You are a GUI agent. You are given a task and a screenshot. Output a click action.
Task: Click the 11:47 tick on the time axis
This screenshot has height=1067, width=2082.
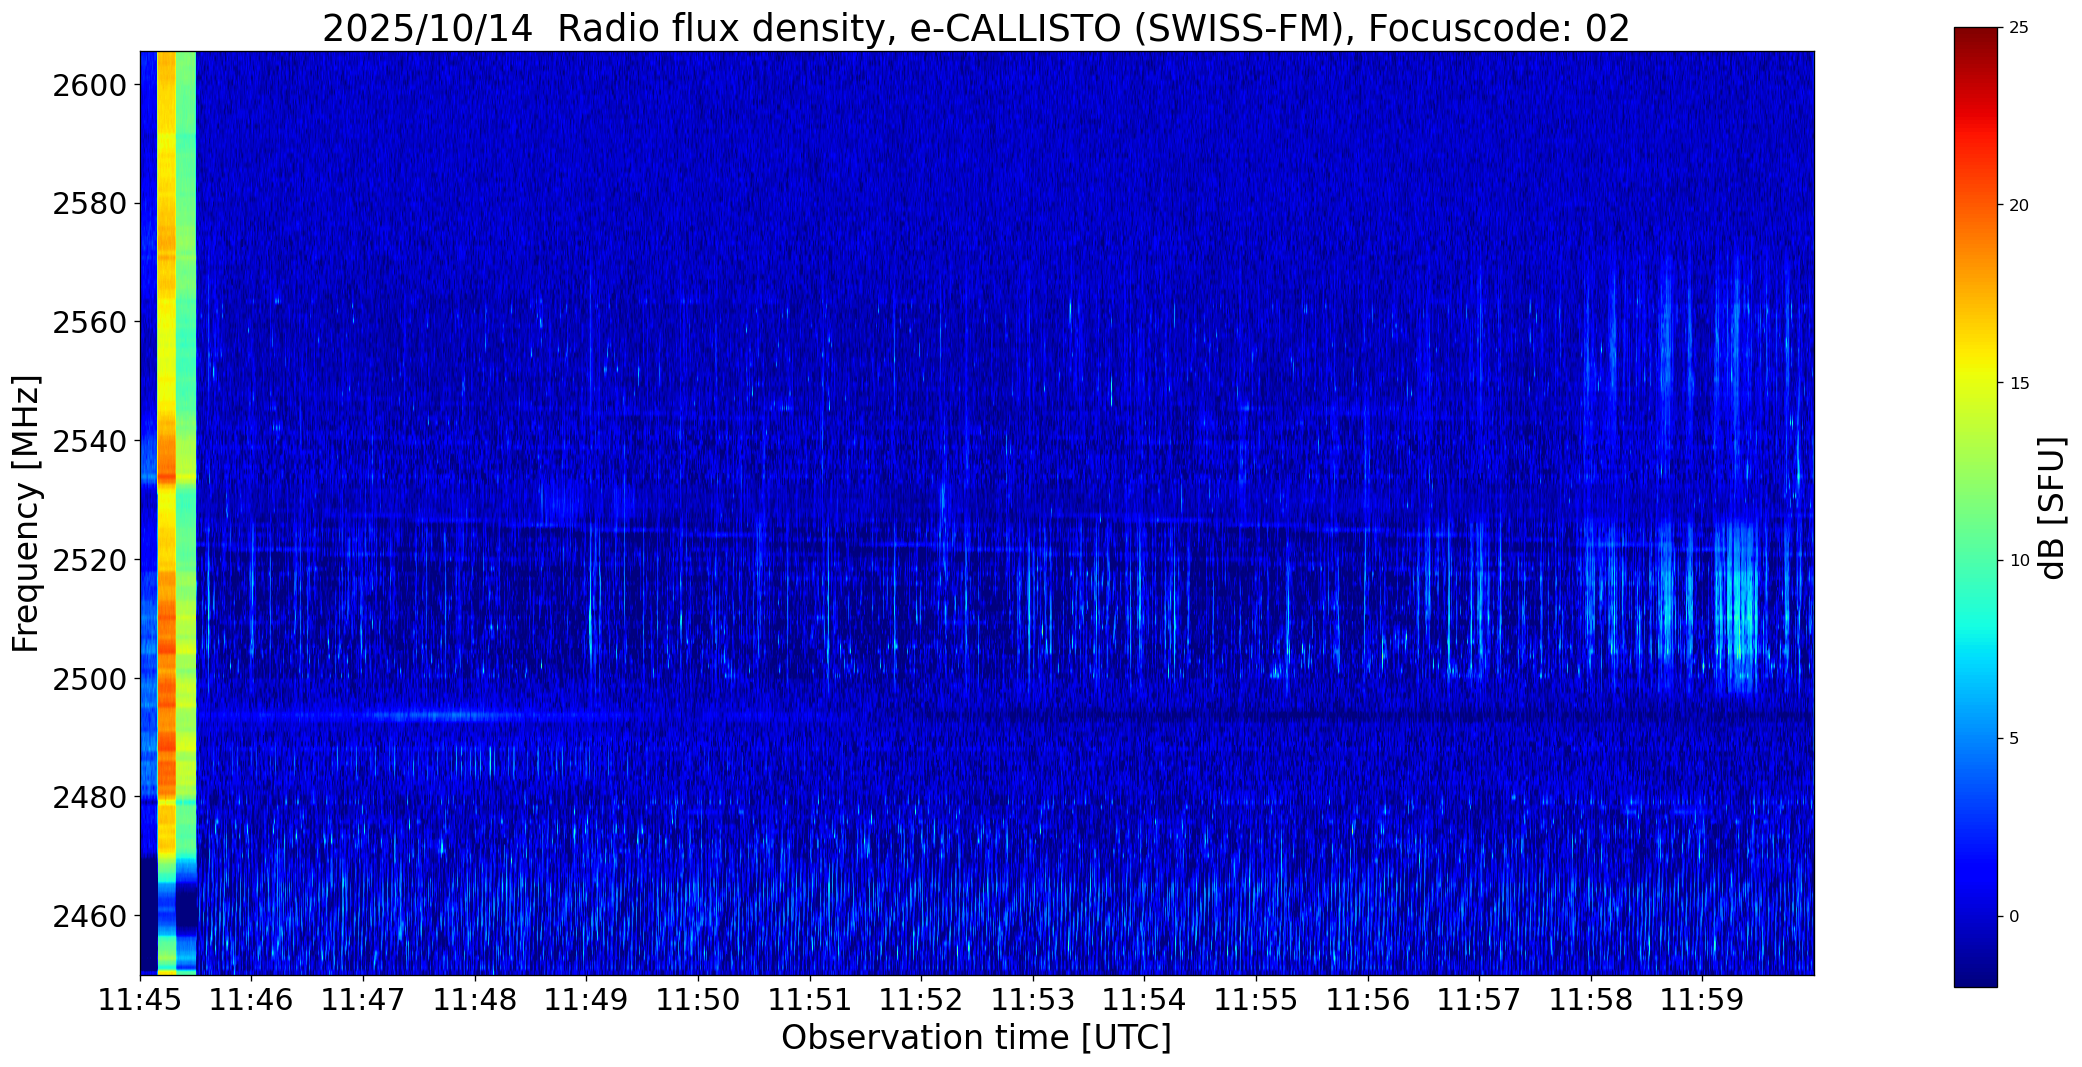363,1000
